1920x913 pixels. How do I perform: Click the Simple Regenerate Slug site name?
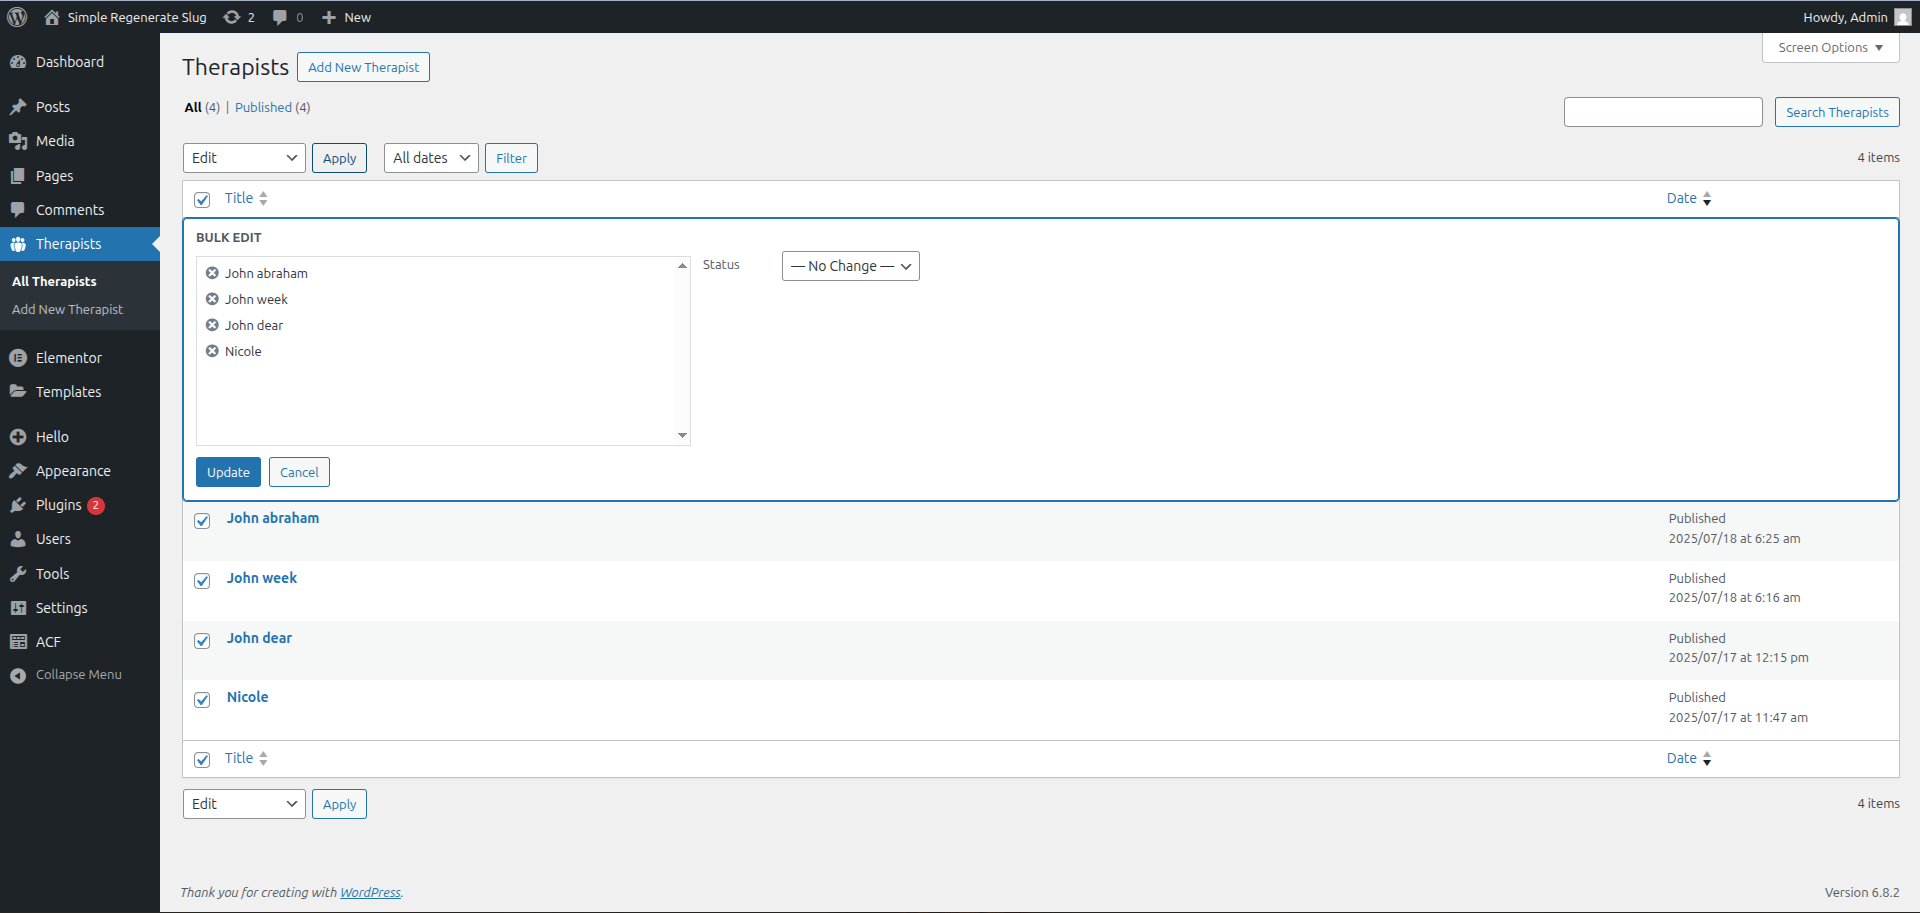point(137,17)
